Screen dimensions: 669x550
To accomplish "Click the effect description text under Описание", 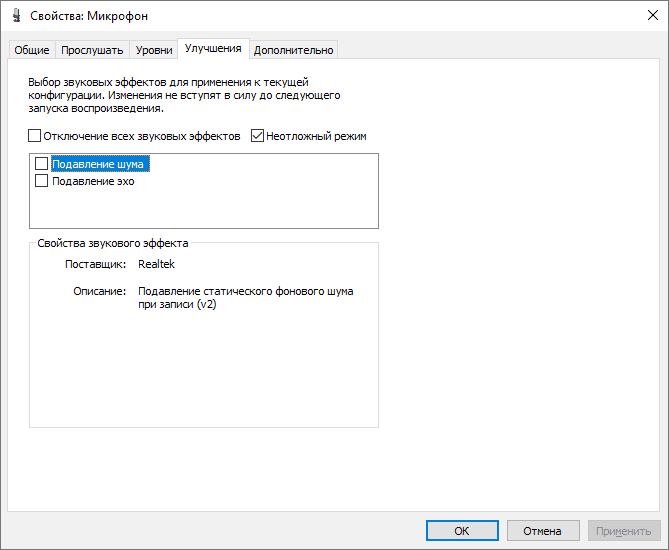I will click(246, 298).
